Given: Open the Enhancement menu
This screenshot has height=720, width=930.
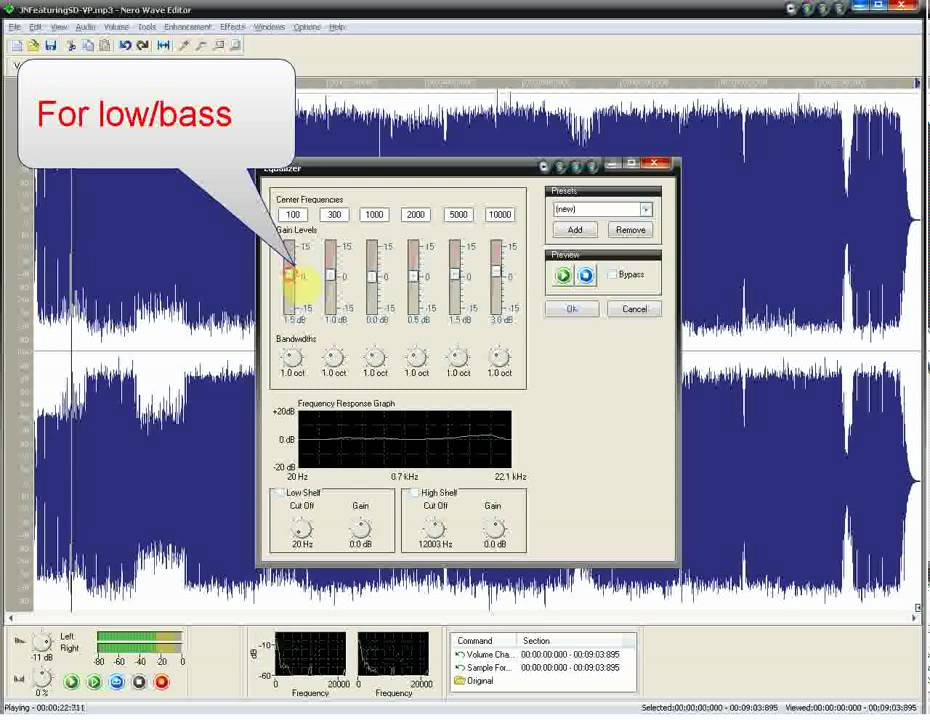Looking at the screenshot, I should [x=187, y=27].
